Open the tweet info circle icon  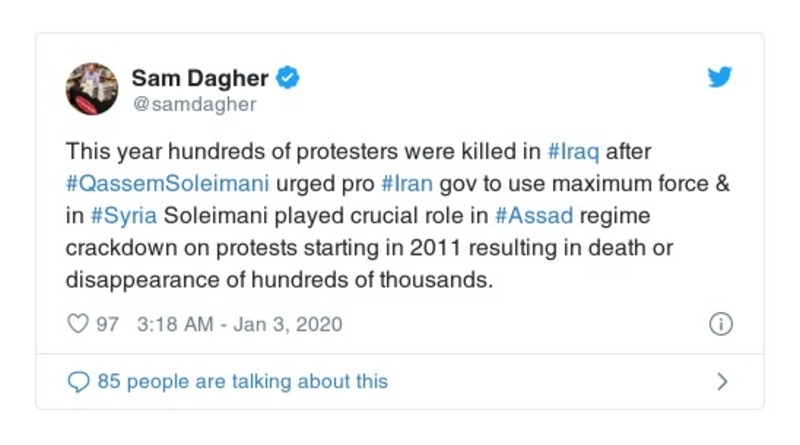pos(720,324)
